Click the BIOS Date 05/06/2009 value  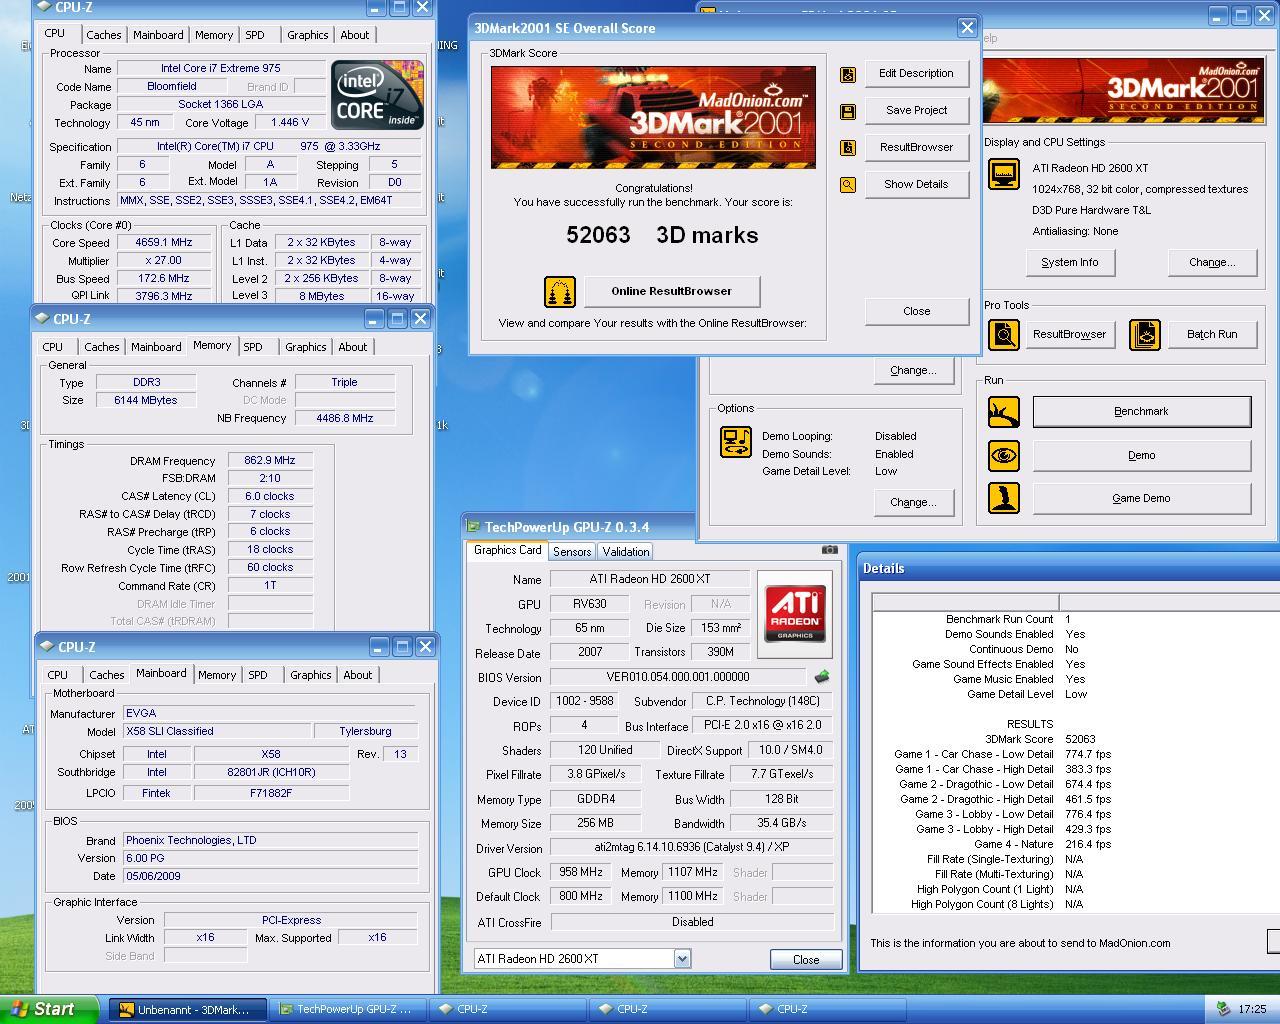coord(270,877)
